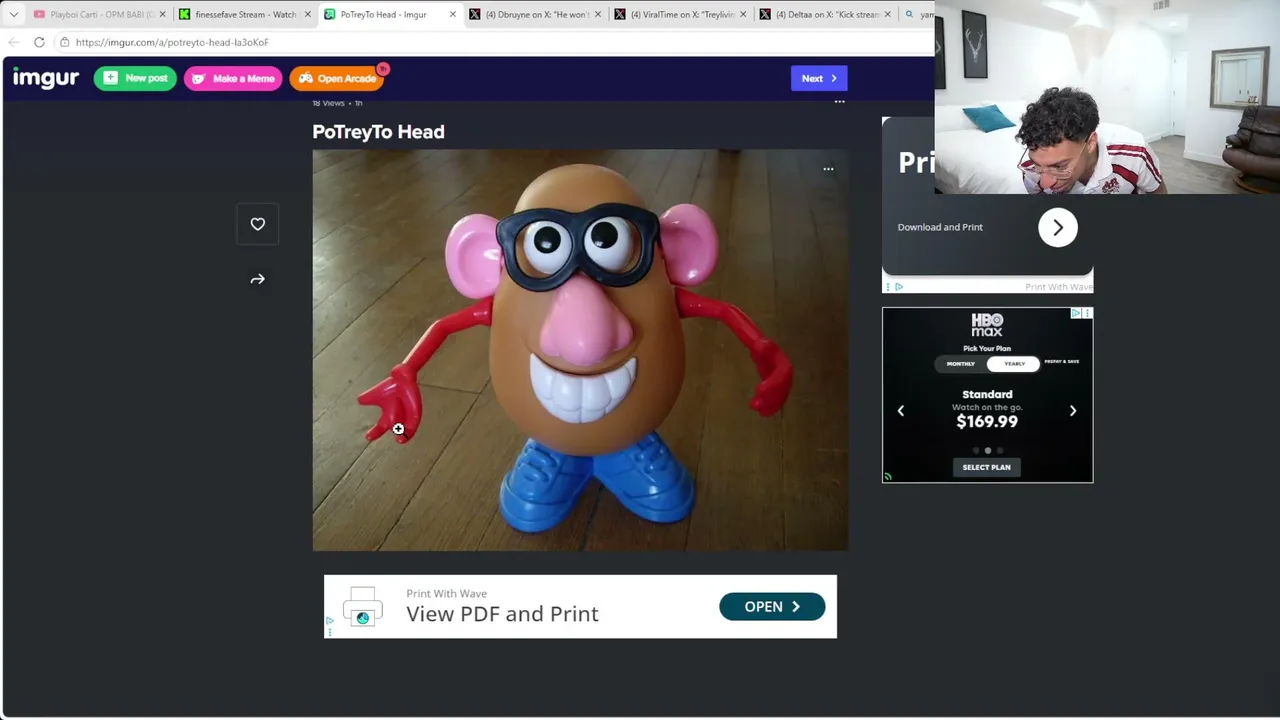Click View PDF and Print ad text
This screenshot has width=1280, height=720.
[x=502, y=614]
